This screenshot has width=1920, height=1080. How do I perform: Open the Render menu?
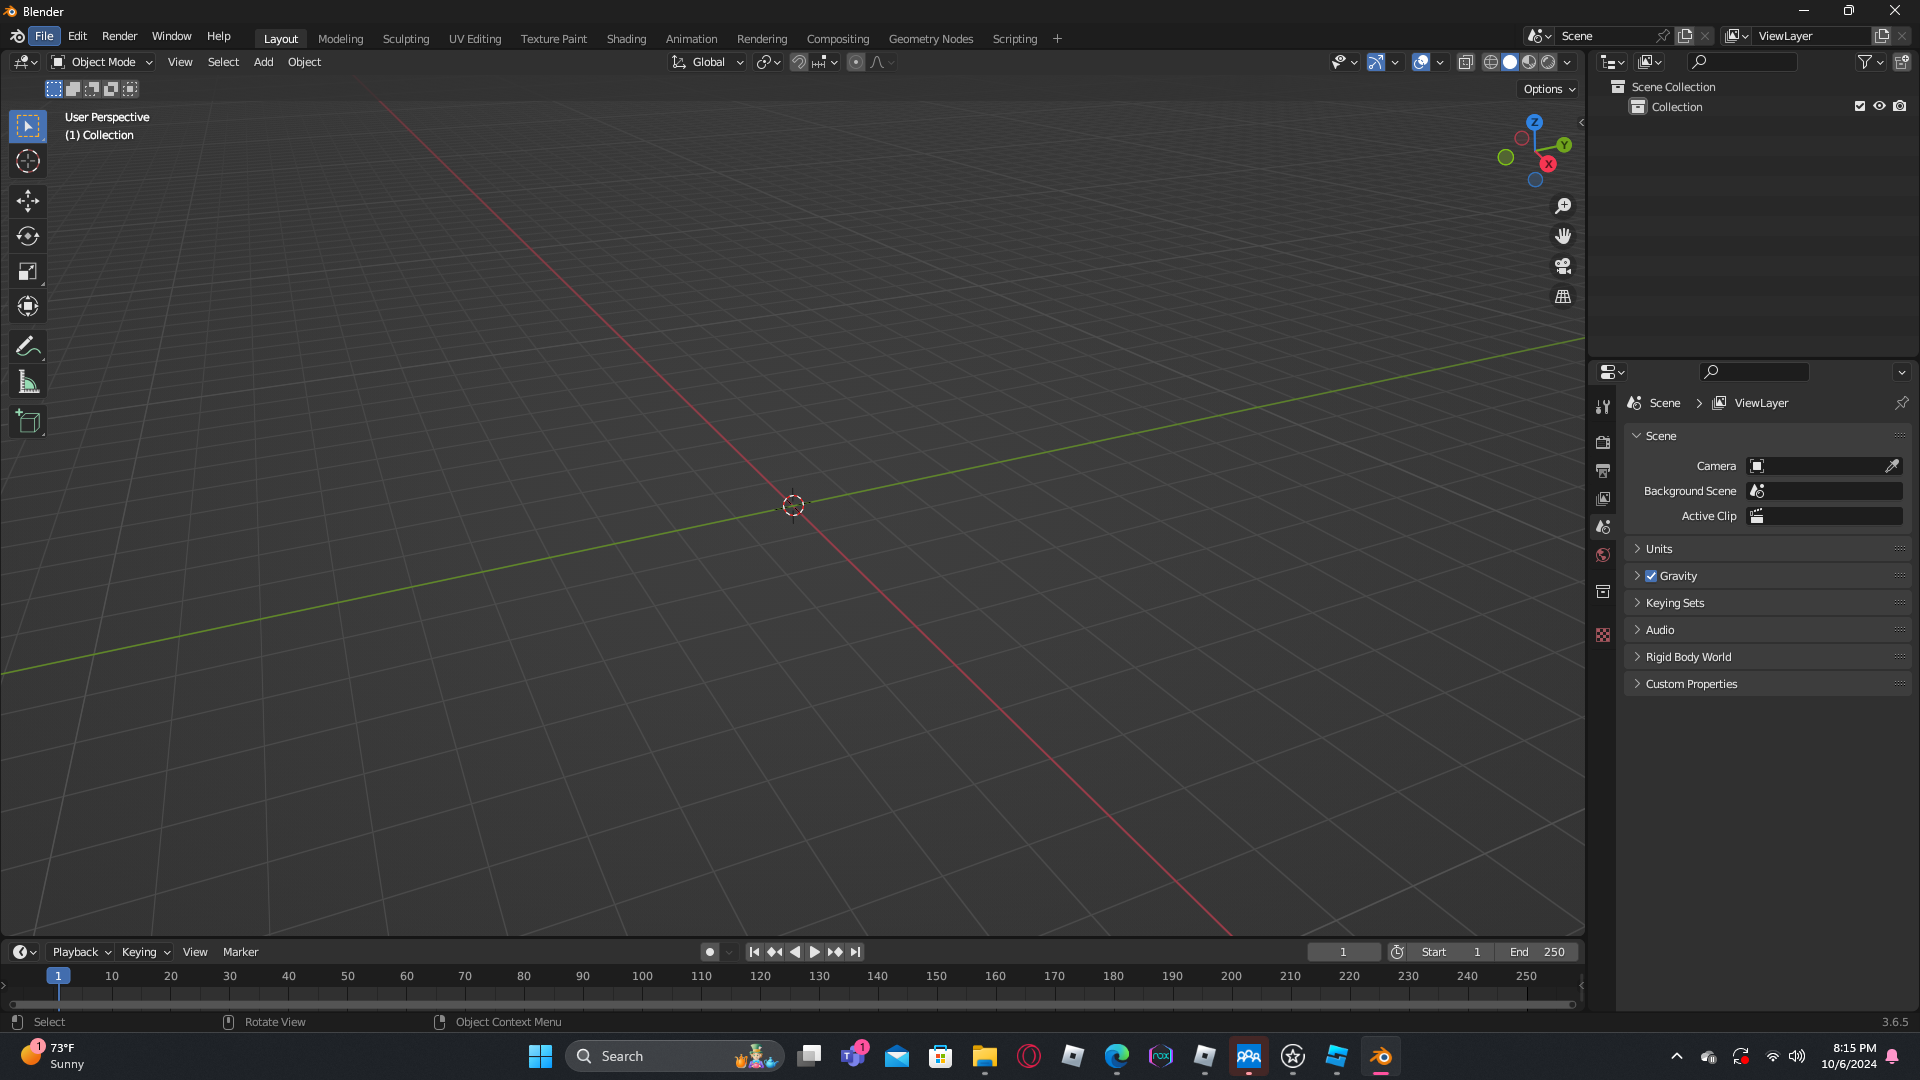pyautogui.click(x=119, y=36)
